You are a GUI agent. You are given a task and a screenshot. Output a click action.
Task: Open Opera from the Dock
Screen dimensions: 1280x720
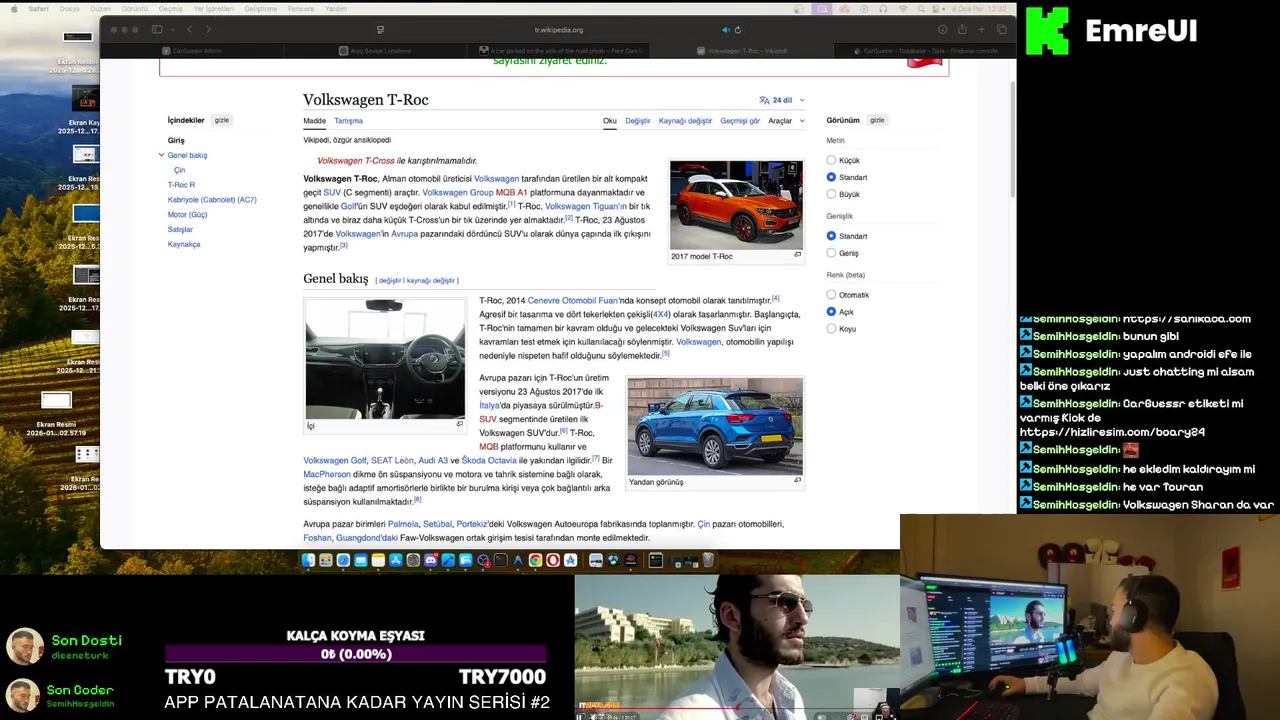pos(553,560)
